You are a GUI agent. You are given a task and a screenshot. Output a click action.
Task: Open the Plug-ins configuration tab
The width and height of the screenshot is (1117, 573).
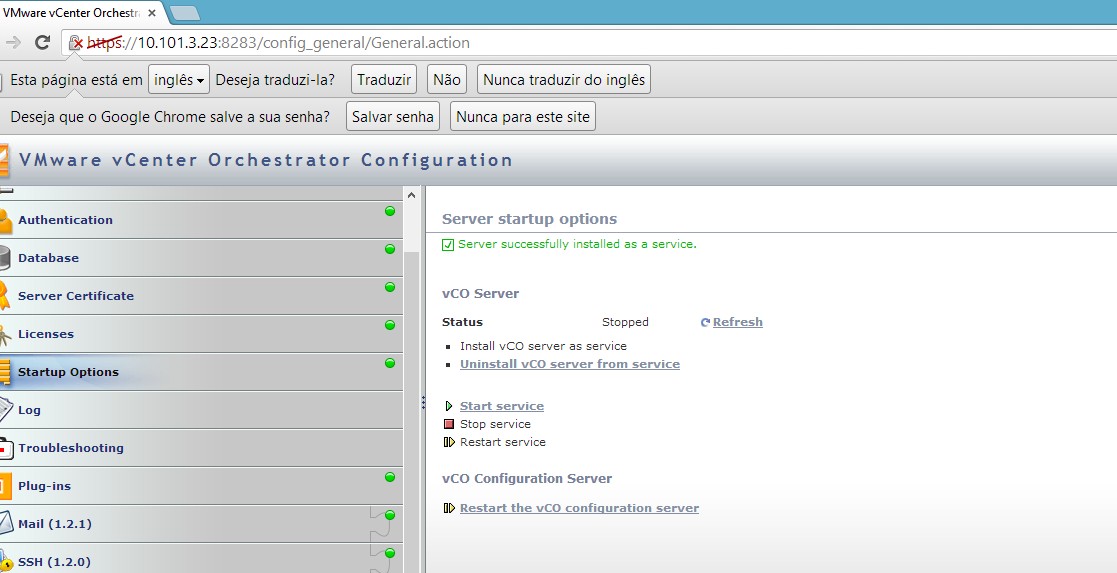pyautogui.click(x=44, y=486)
